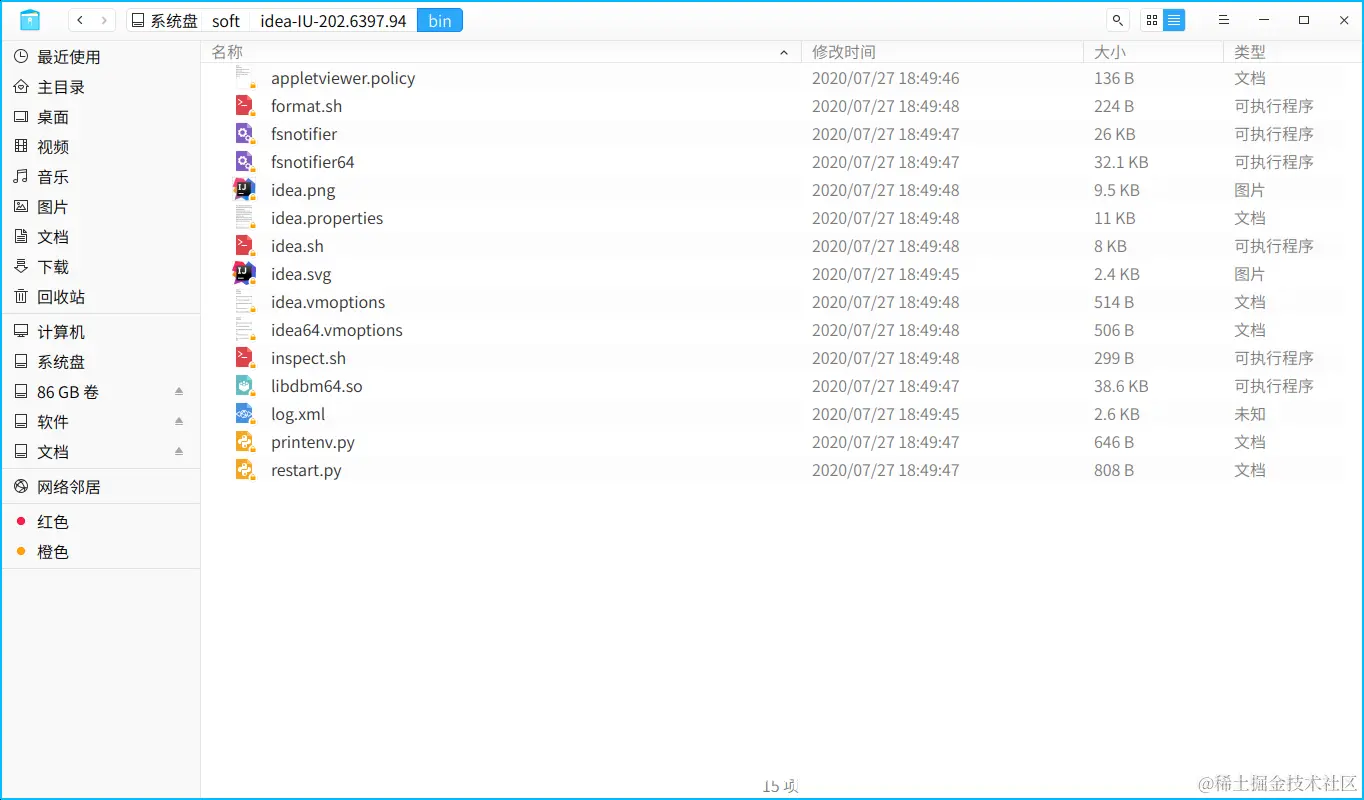Click the 9.5 KB size cell

(x=1117, y=190)
